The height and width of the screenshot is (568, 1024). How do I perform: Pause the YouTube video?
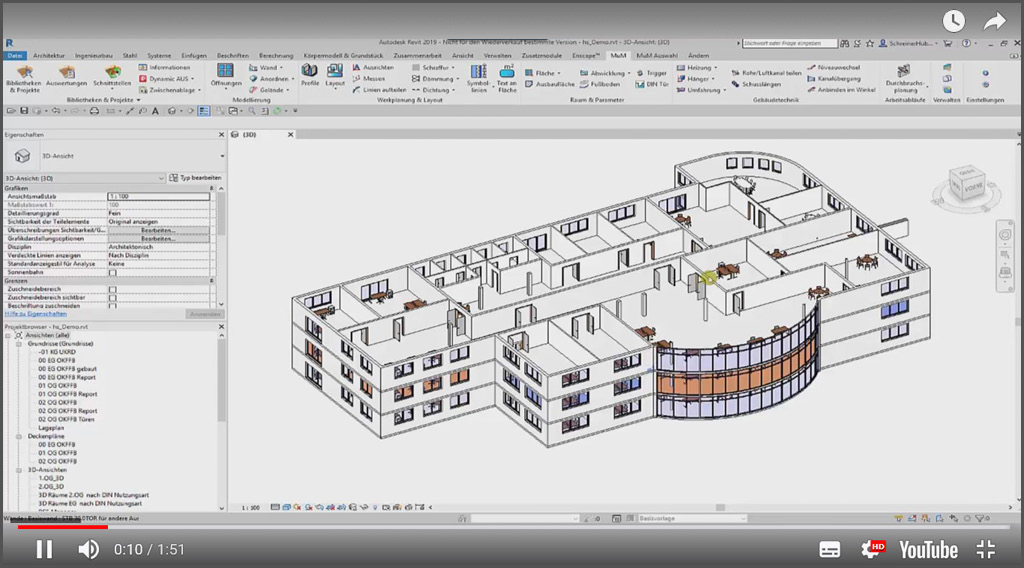coord(44,549)
